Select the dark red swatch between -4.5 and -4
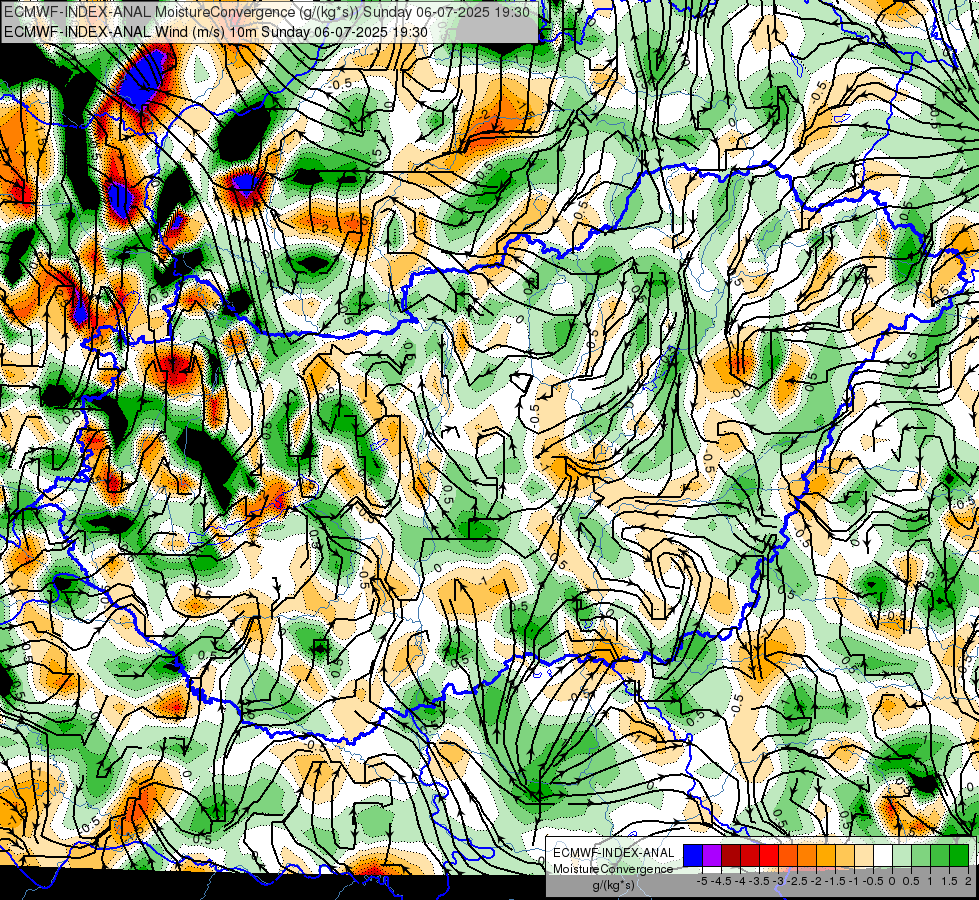 pyautogui.click(x=731, y=856)
